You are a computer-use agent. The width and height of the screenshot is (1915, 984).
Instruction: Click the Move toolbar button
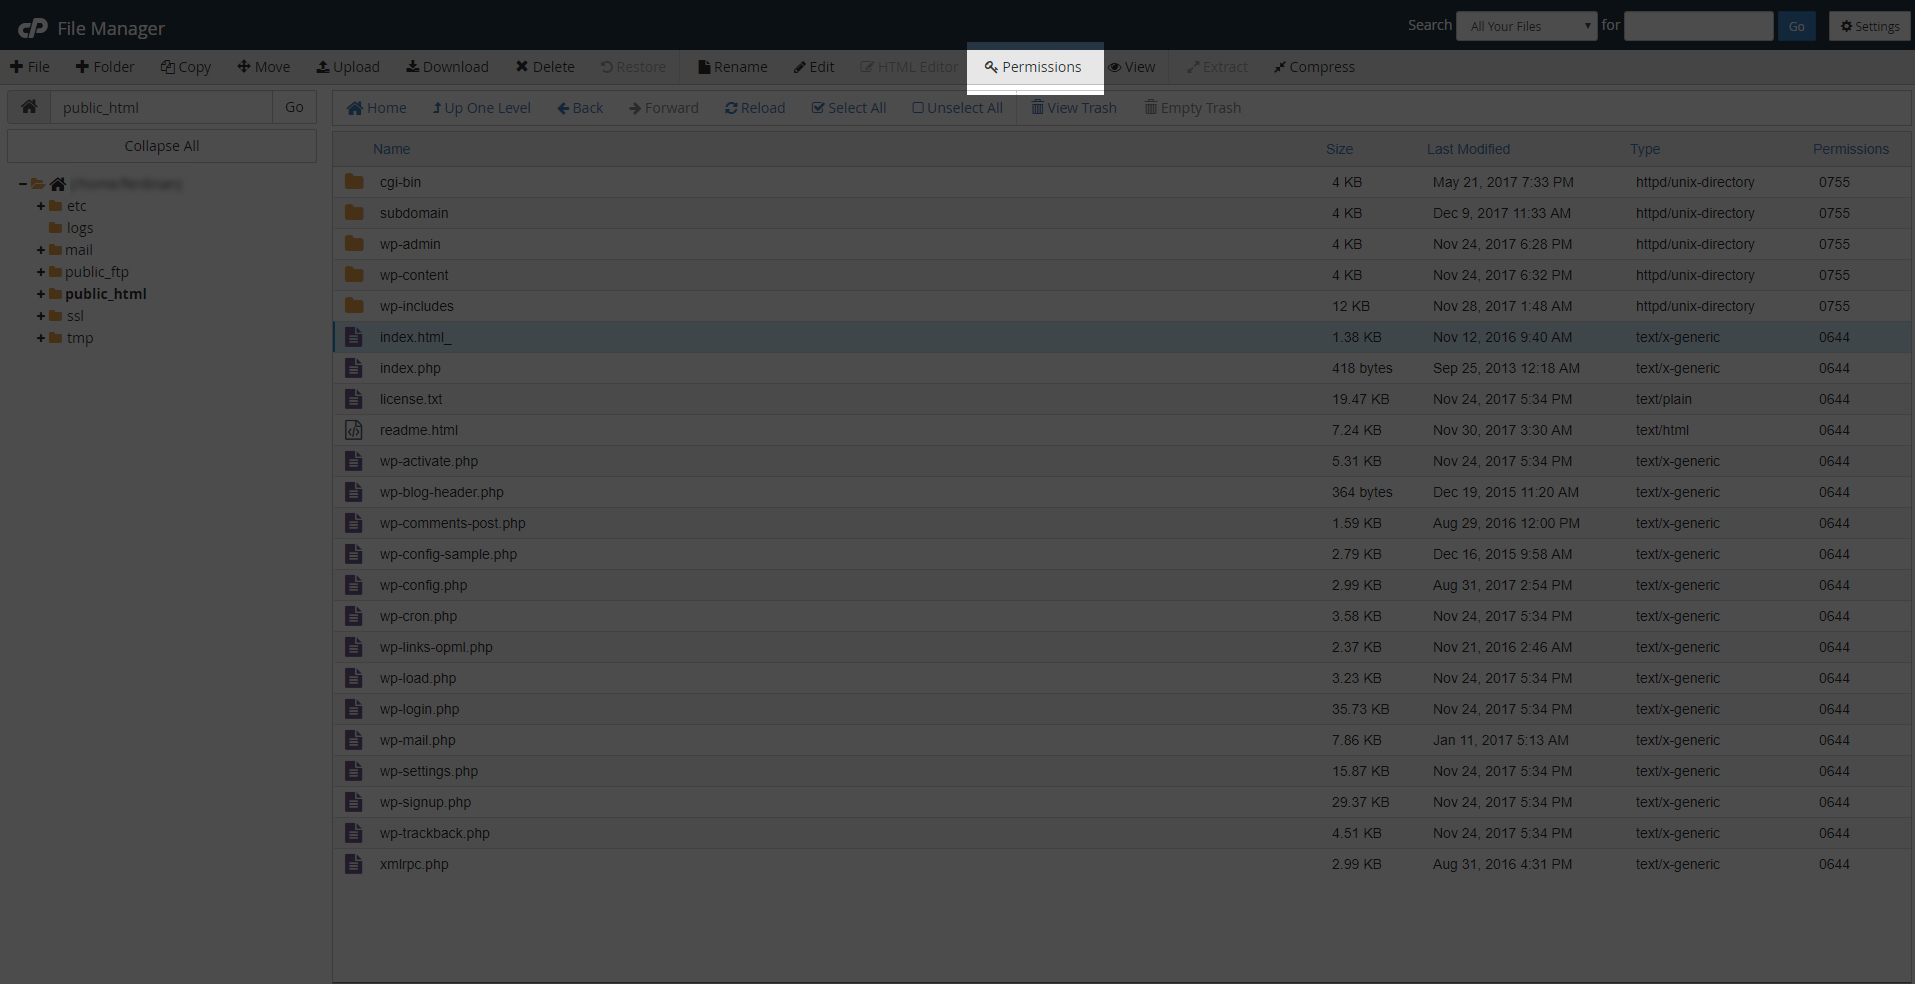[264, 67]
